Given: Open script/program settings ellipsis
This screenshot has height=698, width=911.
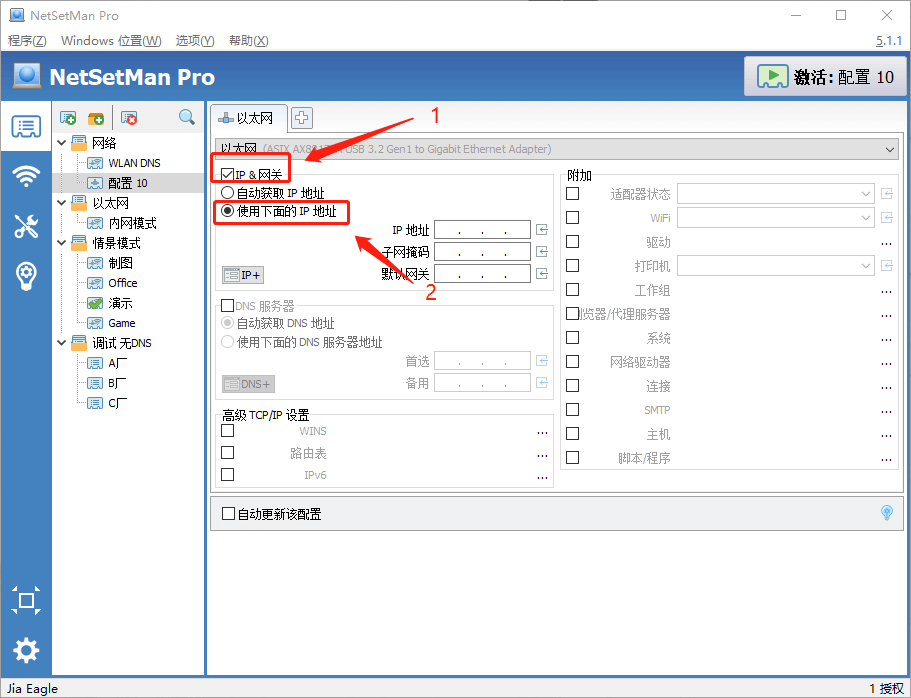Looking at the screenshot, I should tap(886, 460).
